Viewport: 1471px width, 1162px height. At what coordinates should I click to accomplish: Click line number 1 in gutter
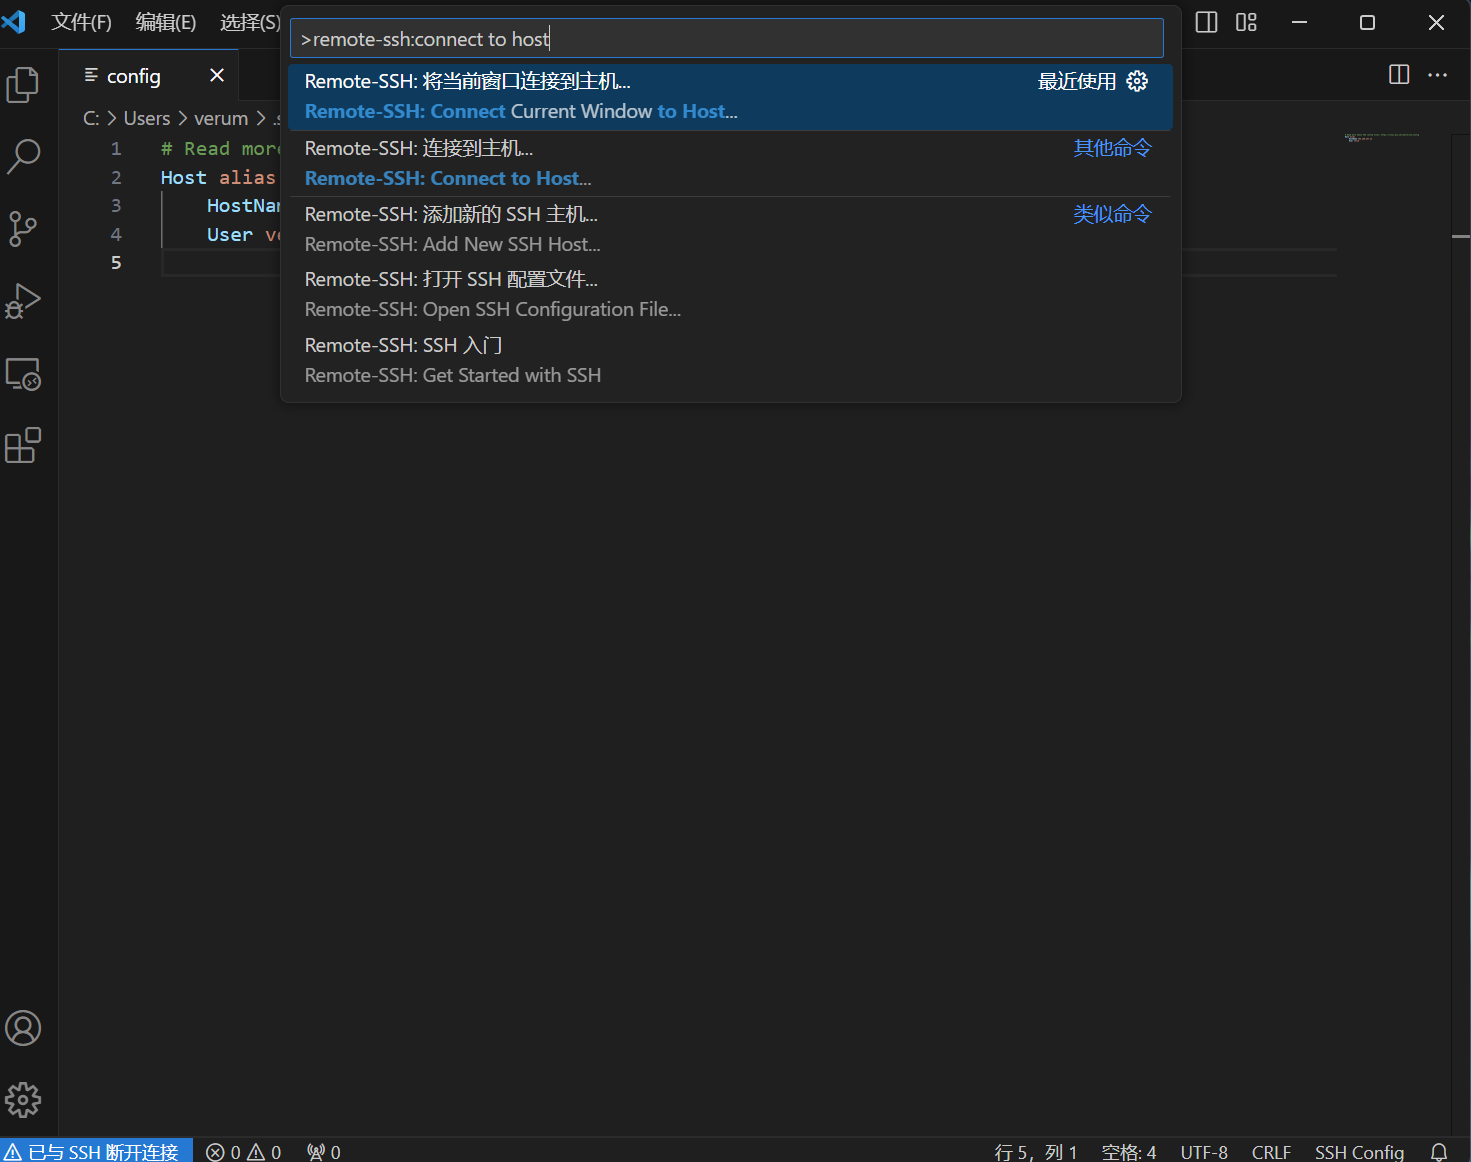coord(116,148)
